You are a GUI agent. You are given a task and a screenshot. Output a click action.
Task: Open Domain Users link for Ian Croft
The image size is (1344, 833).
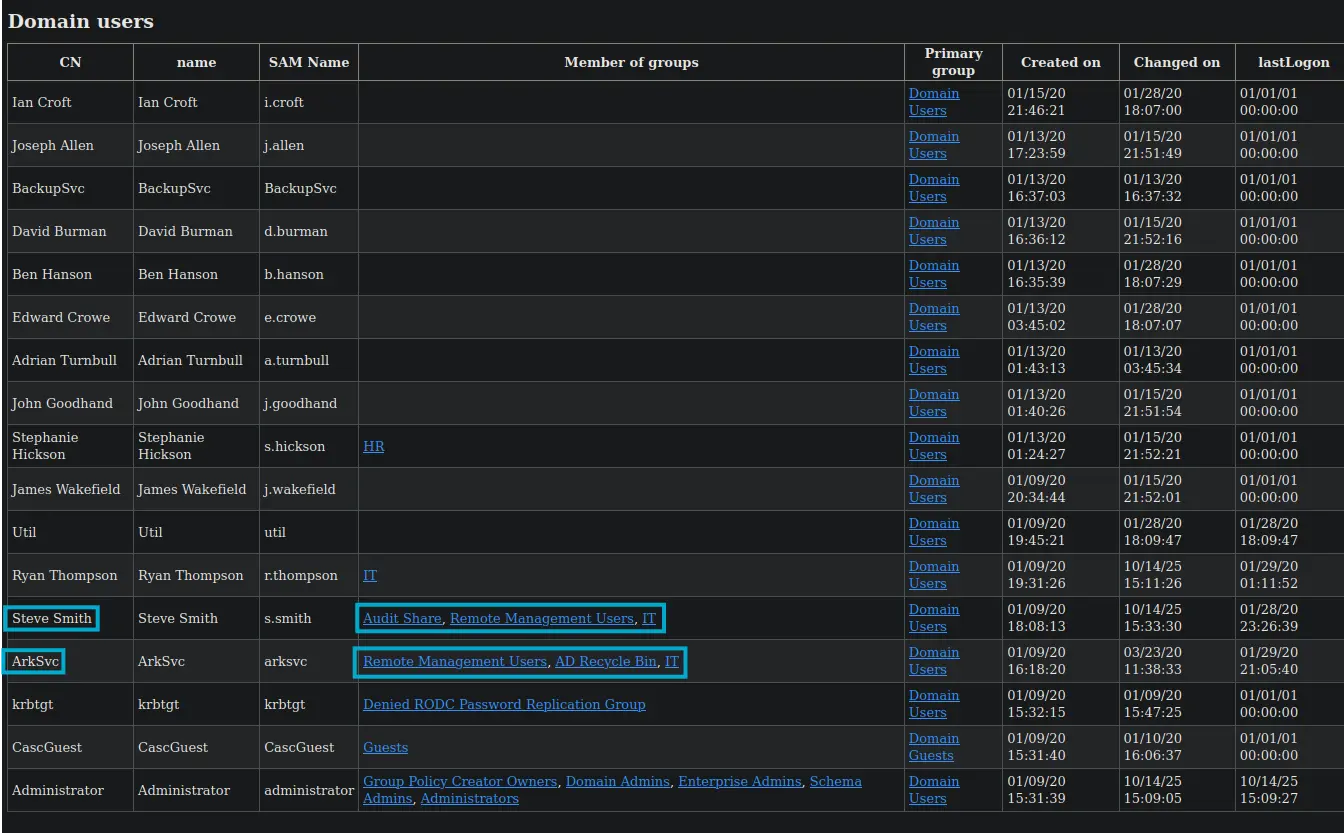tap(933, 102)
